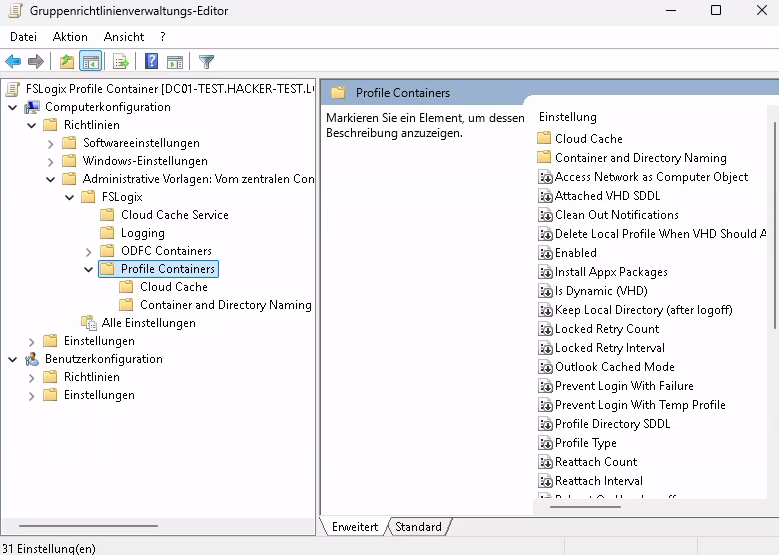Open the Aktion menu
779x555 pixels.
[70, 37]
